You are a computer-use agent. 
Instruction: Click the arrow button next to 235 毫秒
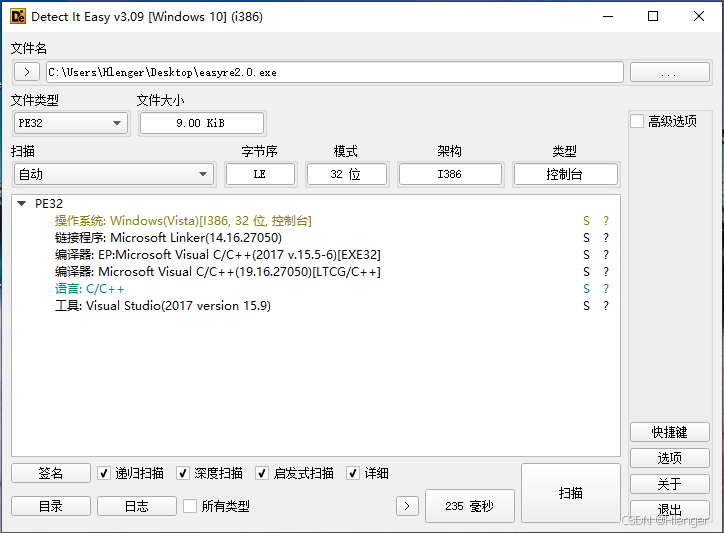[x=407, y=506]
